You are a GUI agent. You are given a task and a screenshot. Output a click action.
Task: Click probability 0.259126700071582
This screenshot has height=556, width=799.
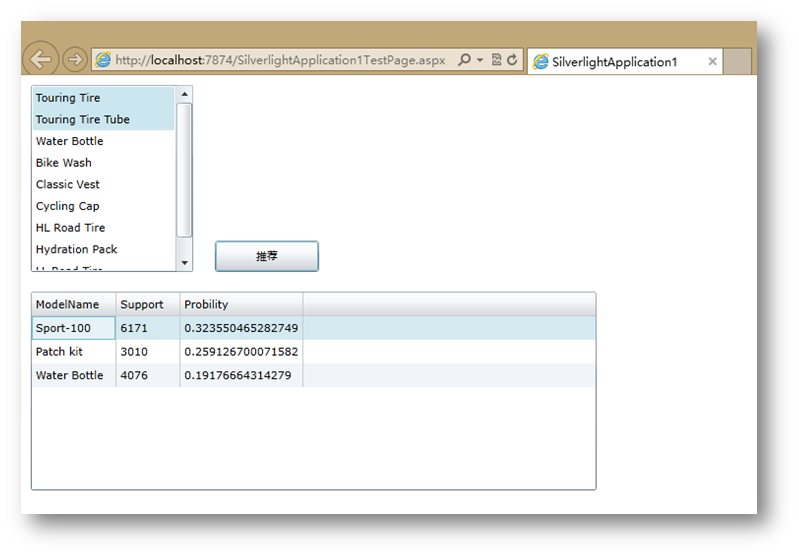(x=241, y=352)
